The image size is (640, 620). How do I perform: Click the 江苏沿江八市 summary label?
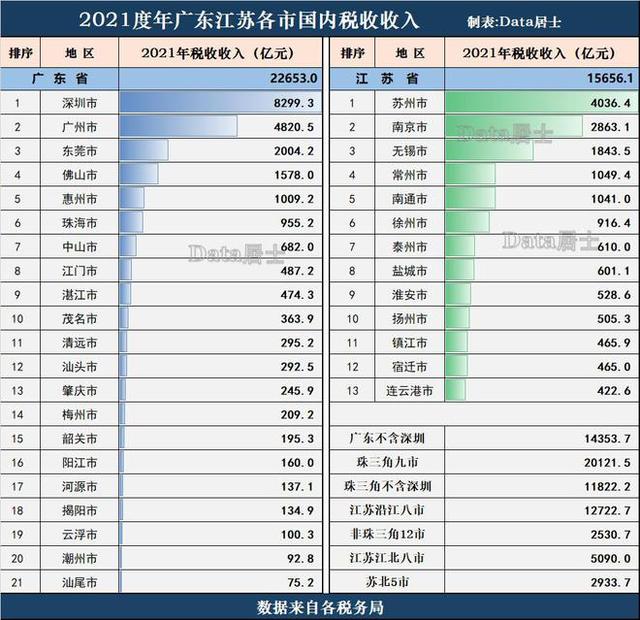(x=385, y=510)
